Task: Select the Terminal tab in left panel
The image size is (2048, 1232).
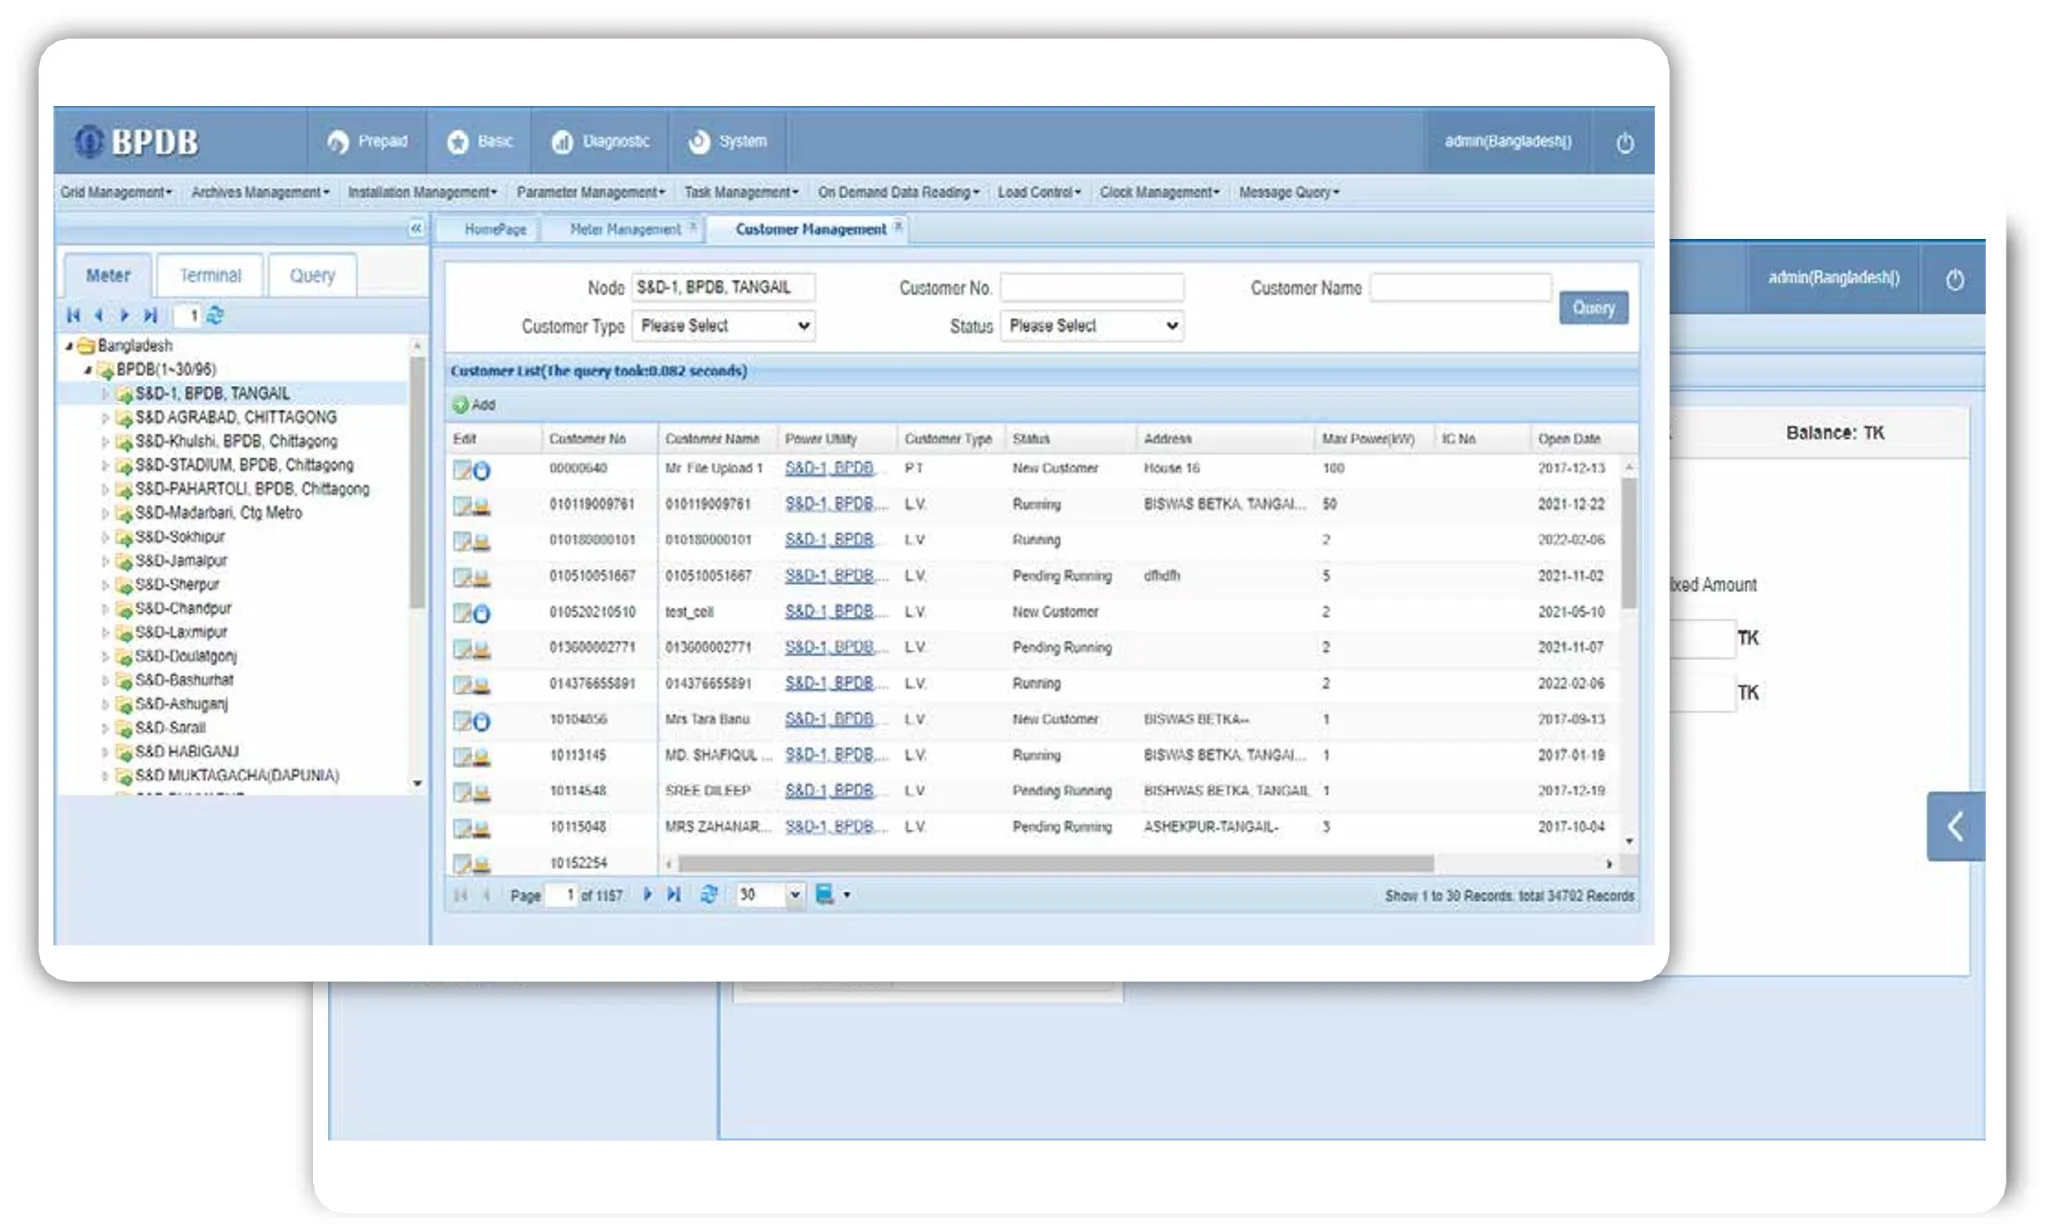Action: tap(210, 276)
